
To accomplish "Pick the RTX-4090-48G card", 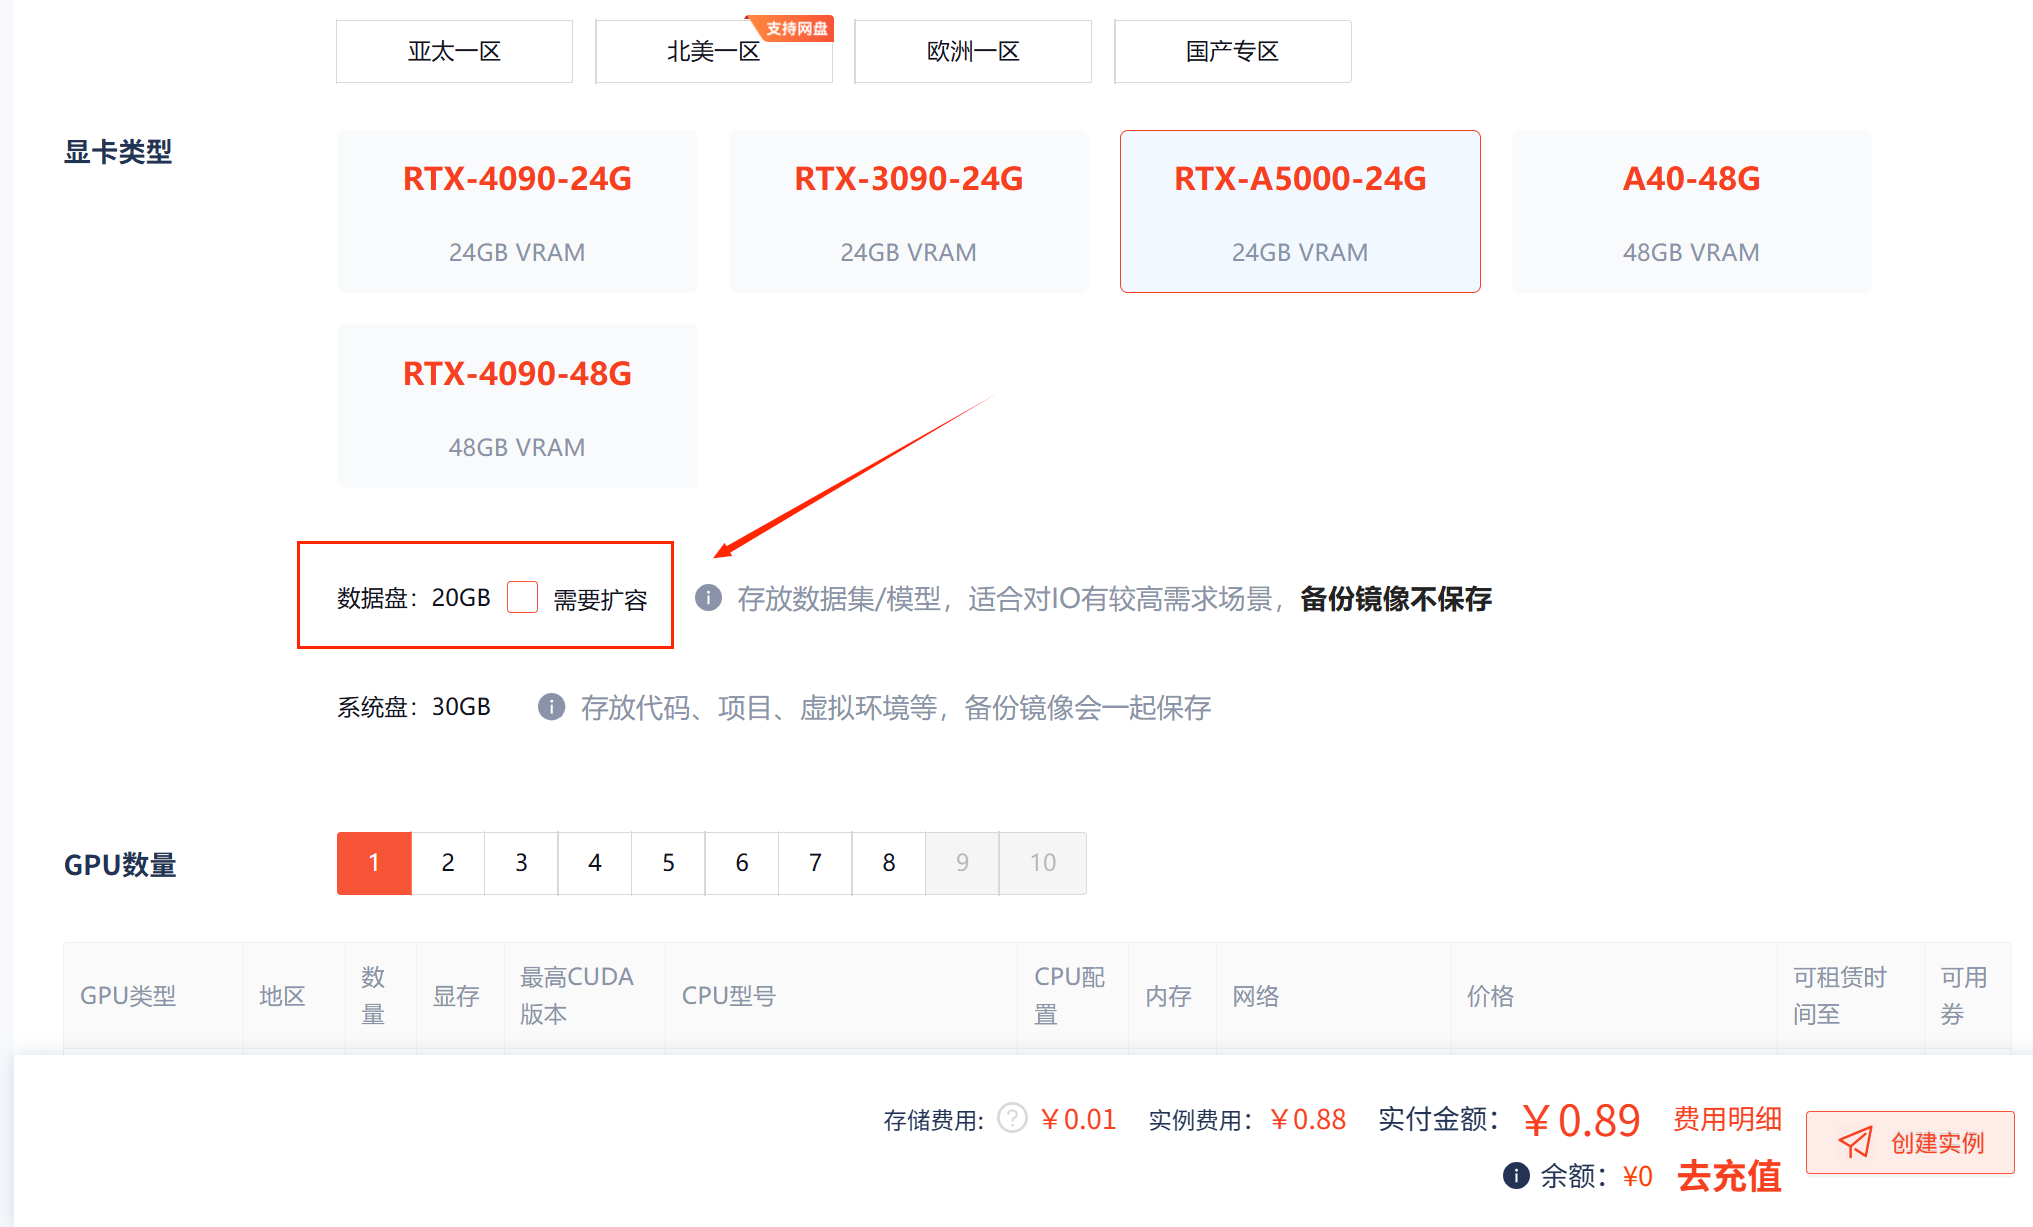I will 517,406.
